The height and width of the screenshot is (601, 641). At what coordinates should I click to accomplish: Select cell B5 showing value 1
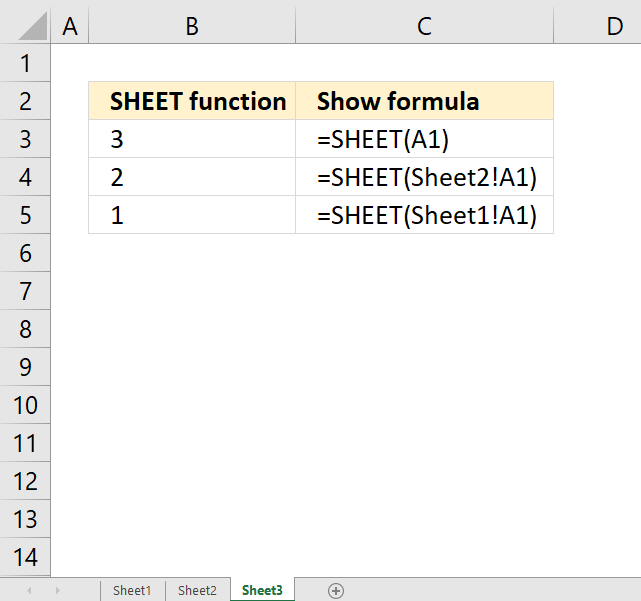192,215
